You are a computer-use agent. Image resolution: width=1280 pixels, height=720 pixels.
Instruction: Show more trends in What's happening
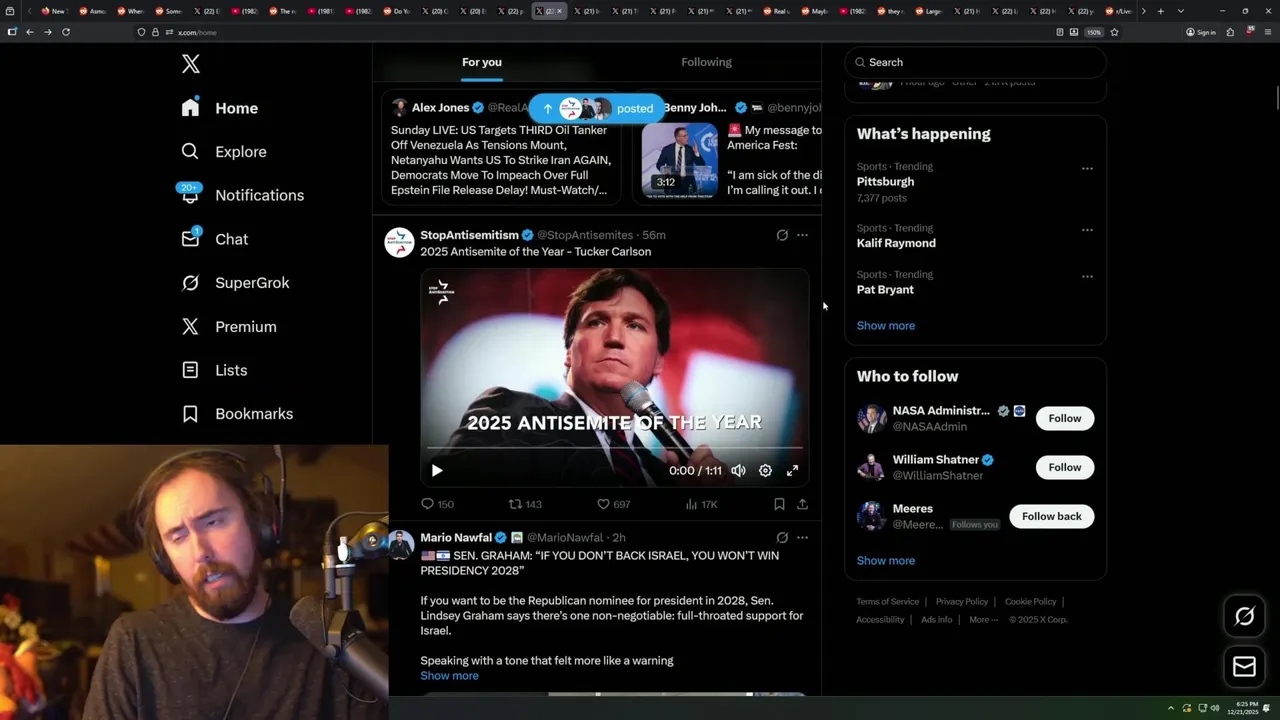coord(885,325)
